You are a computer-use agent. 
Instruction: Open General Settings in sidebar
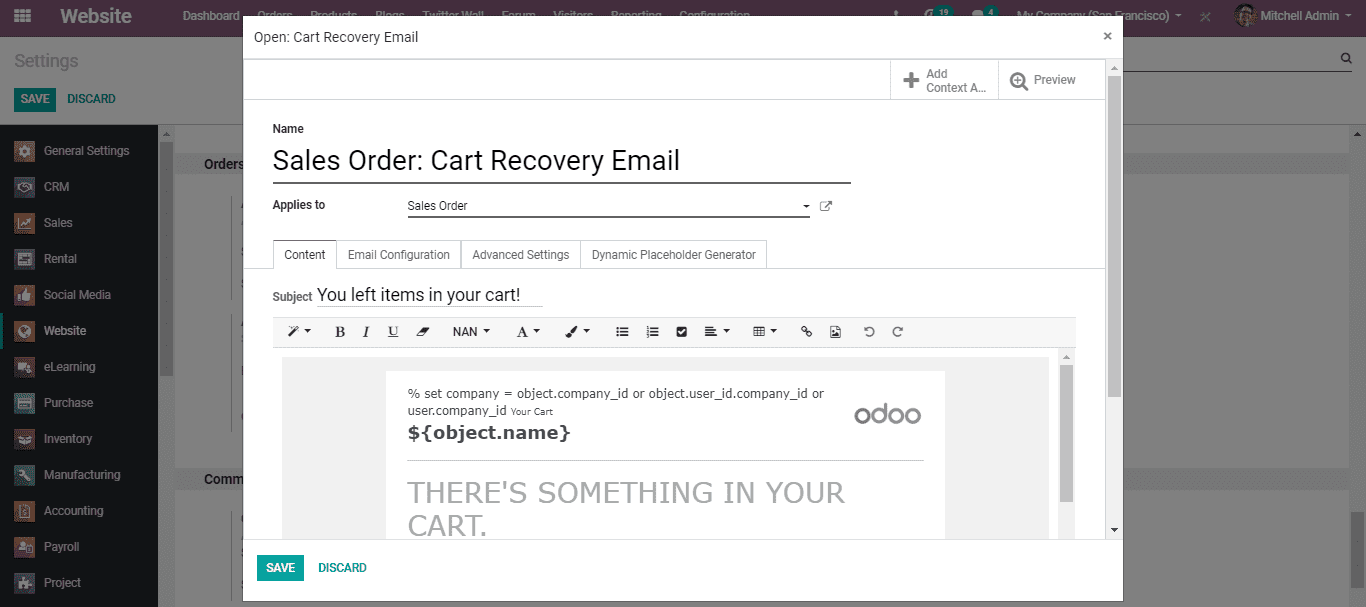pyautogui.click(x=79, y=151)
